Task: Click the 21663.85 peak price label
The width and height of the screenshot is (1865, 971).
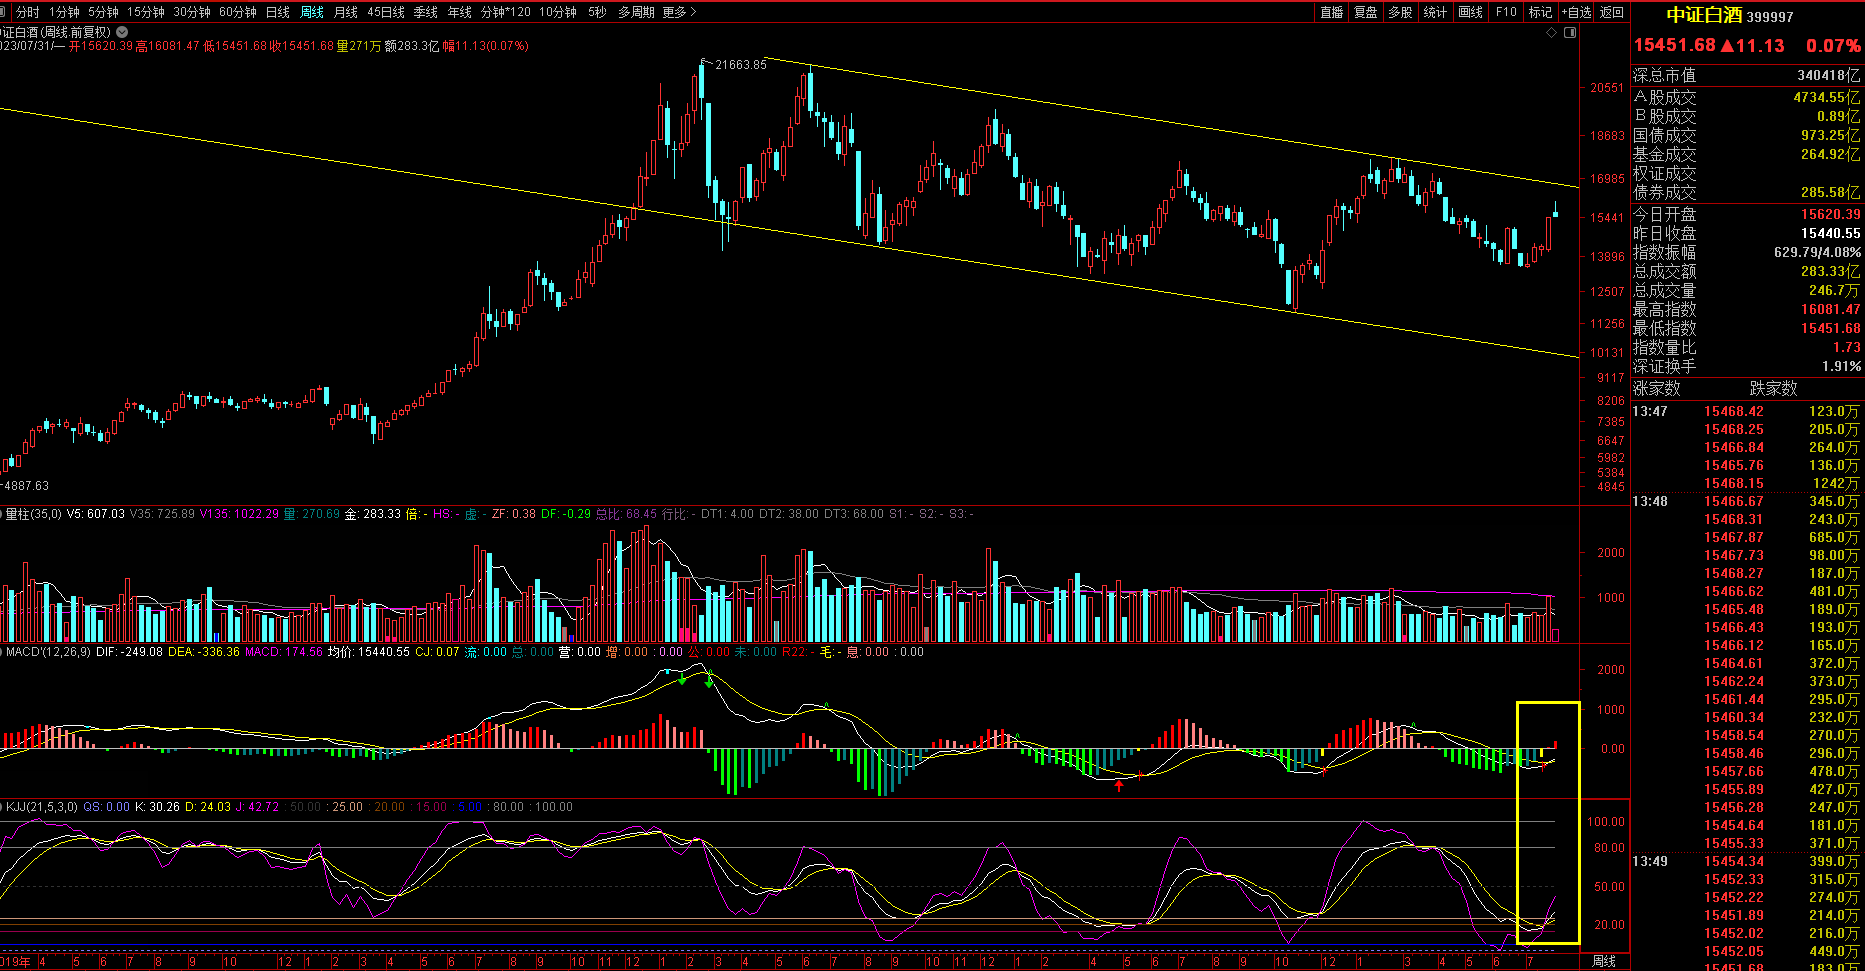Action: point(741,64)
